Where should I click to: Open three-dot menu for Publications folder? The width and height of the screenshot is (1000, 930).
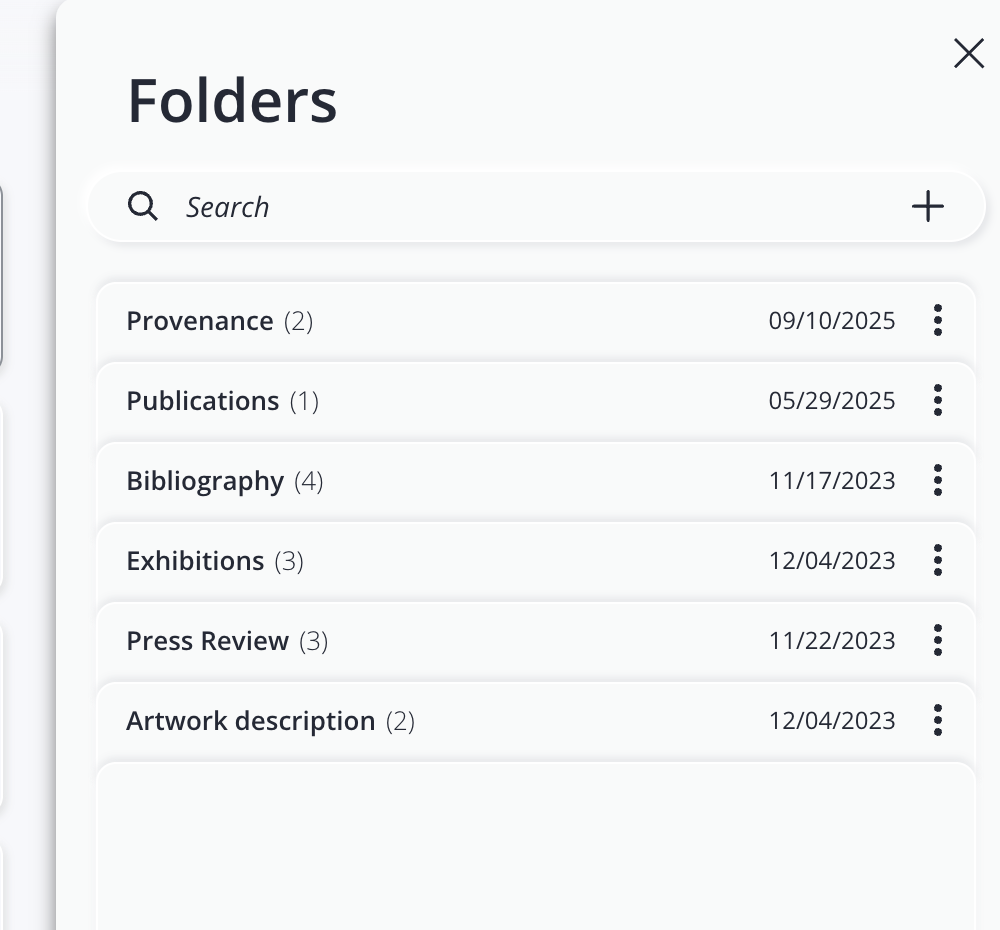pos(937,400)
